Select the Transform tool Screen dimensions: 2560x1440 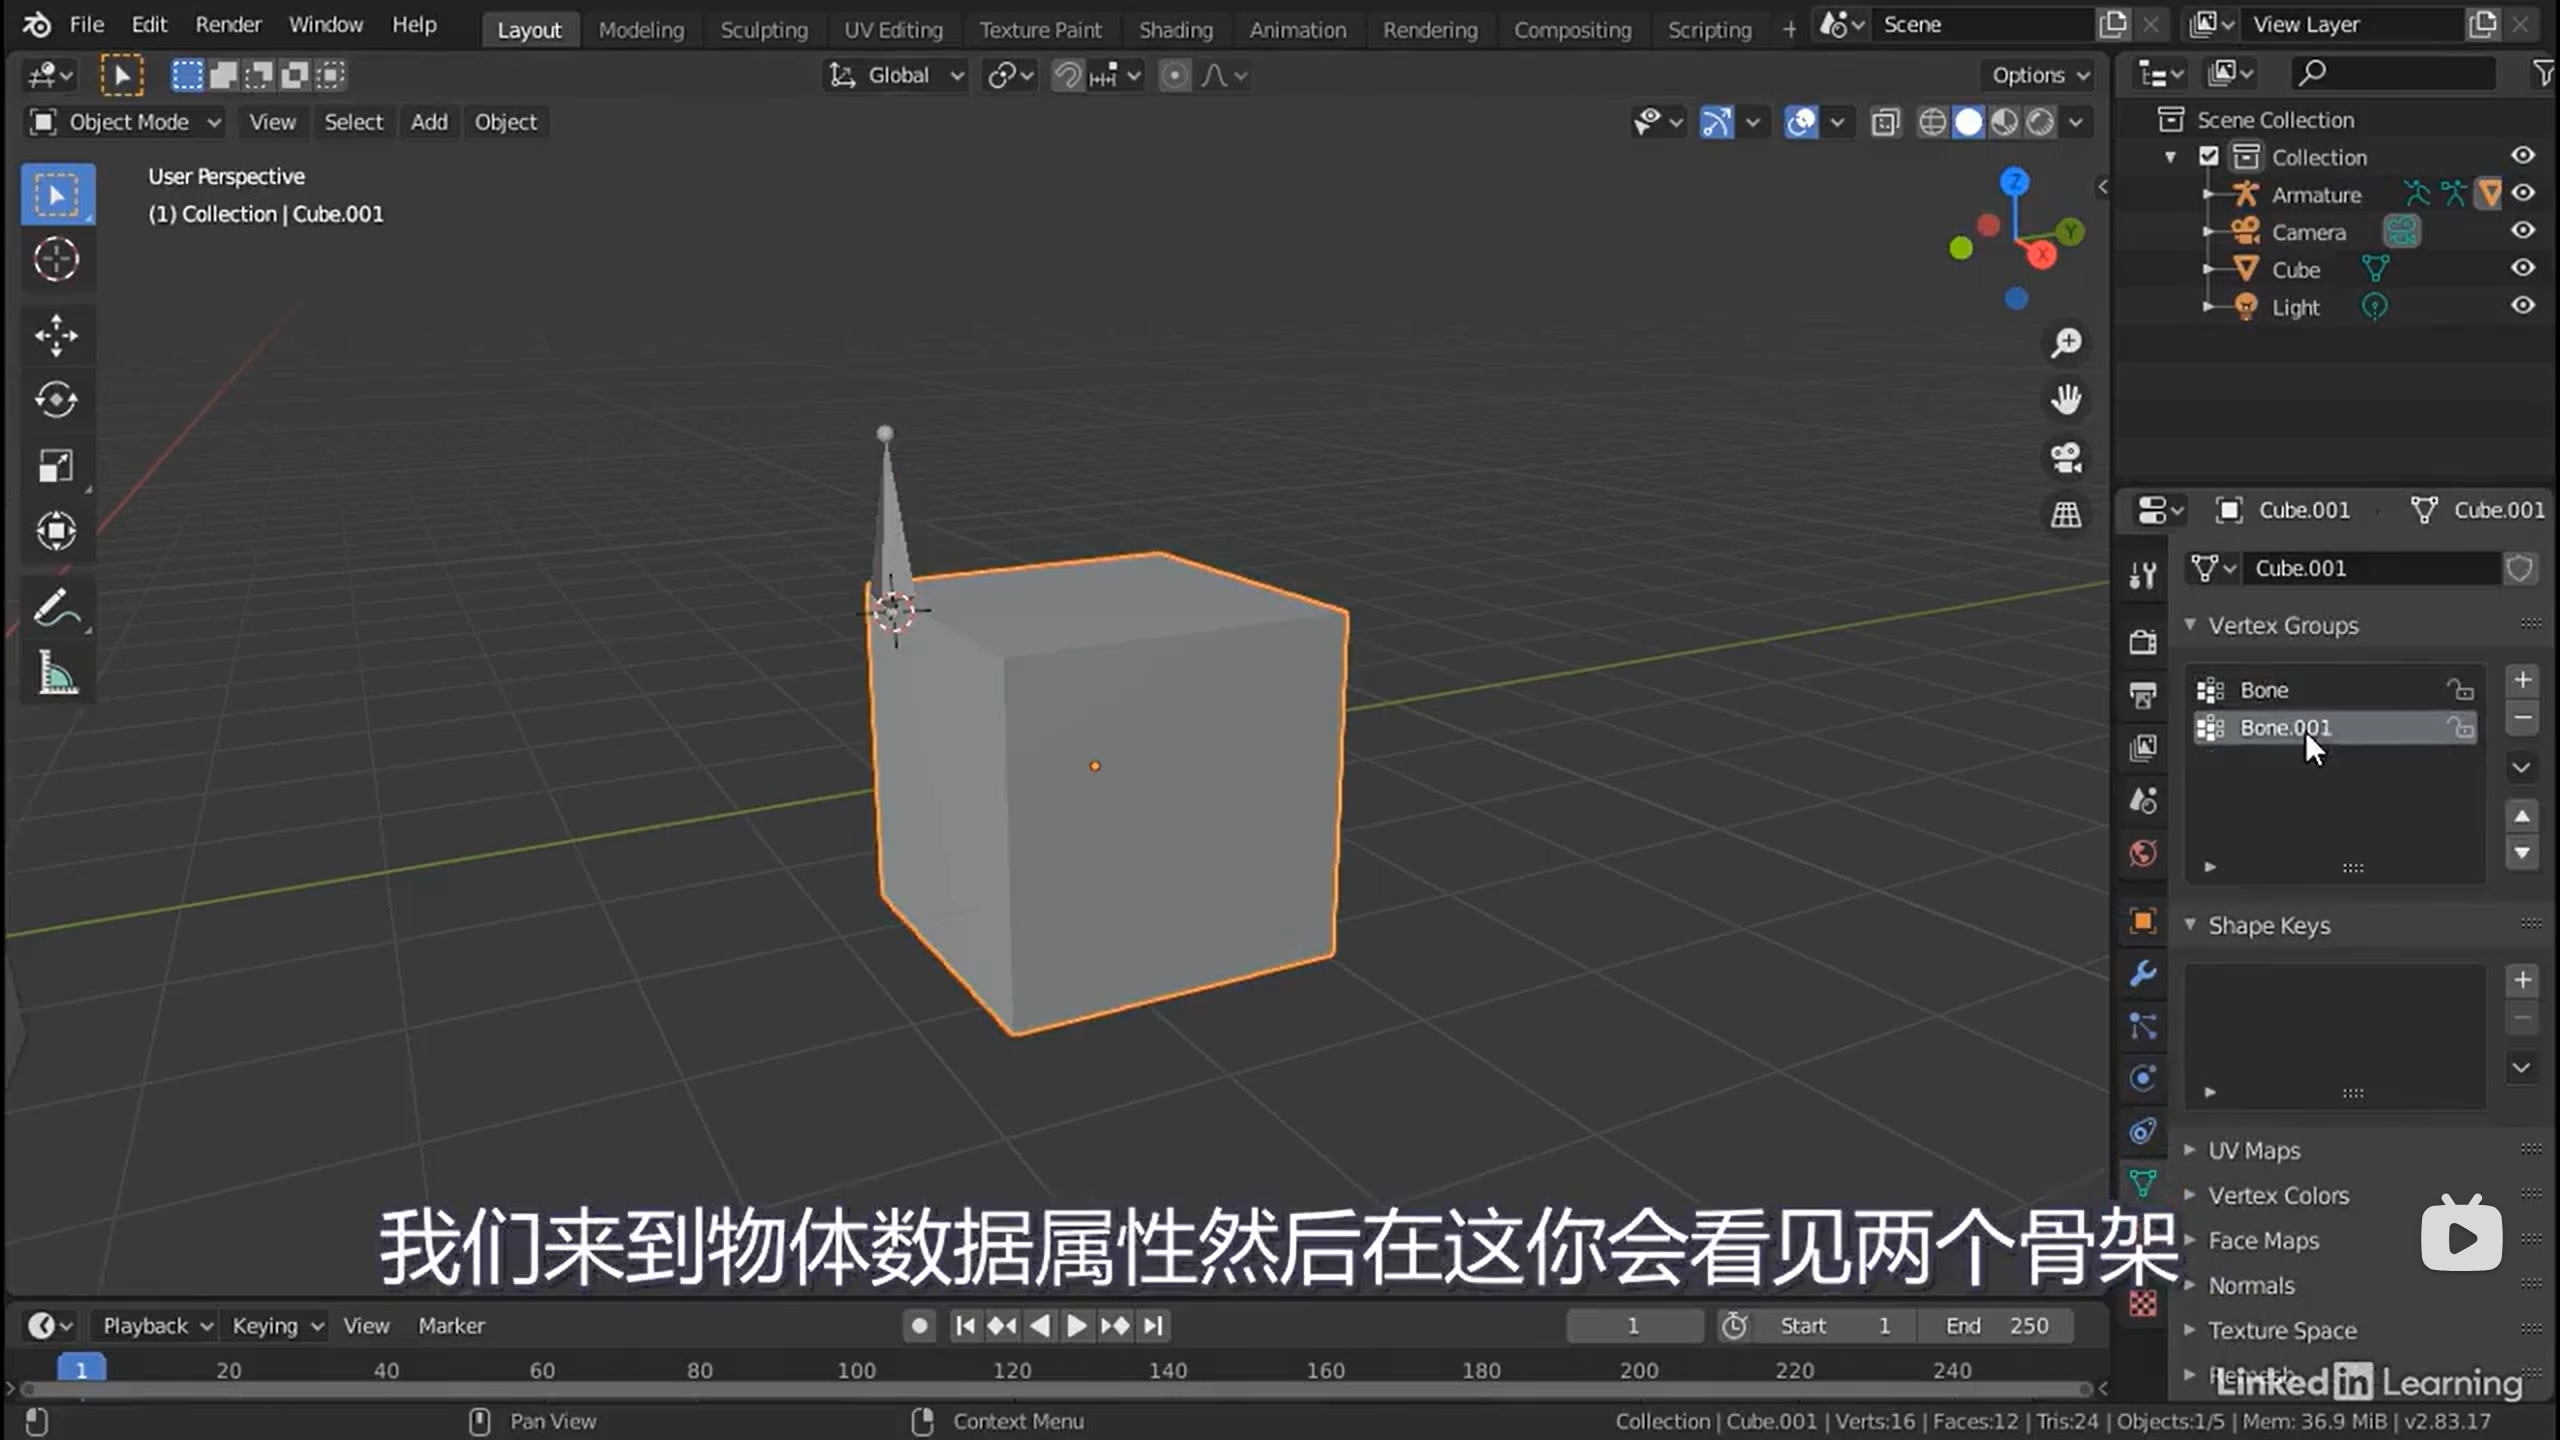57,531
